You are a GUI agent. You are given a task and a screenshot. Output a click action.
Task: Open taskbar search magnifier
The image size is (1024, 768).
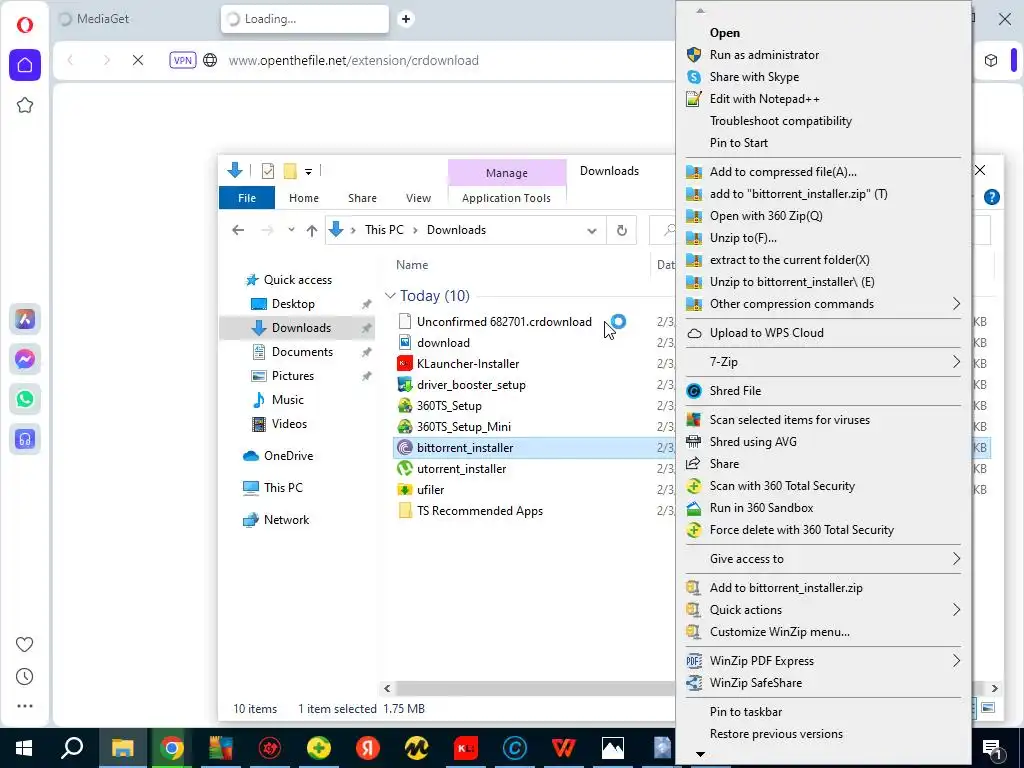point(72,748)
